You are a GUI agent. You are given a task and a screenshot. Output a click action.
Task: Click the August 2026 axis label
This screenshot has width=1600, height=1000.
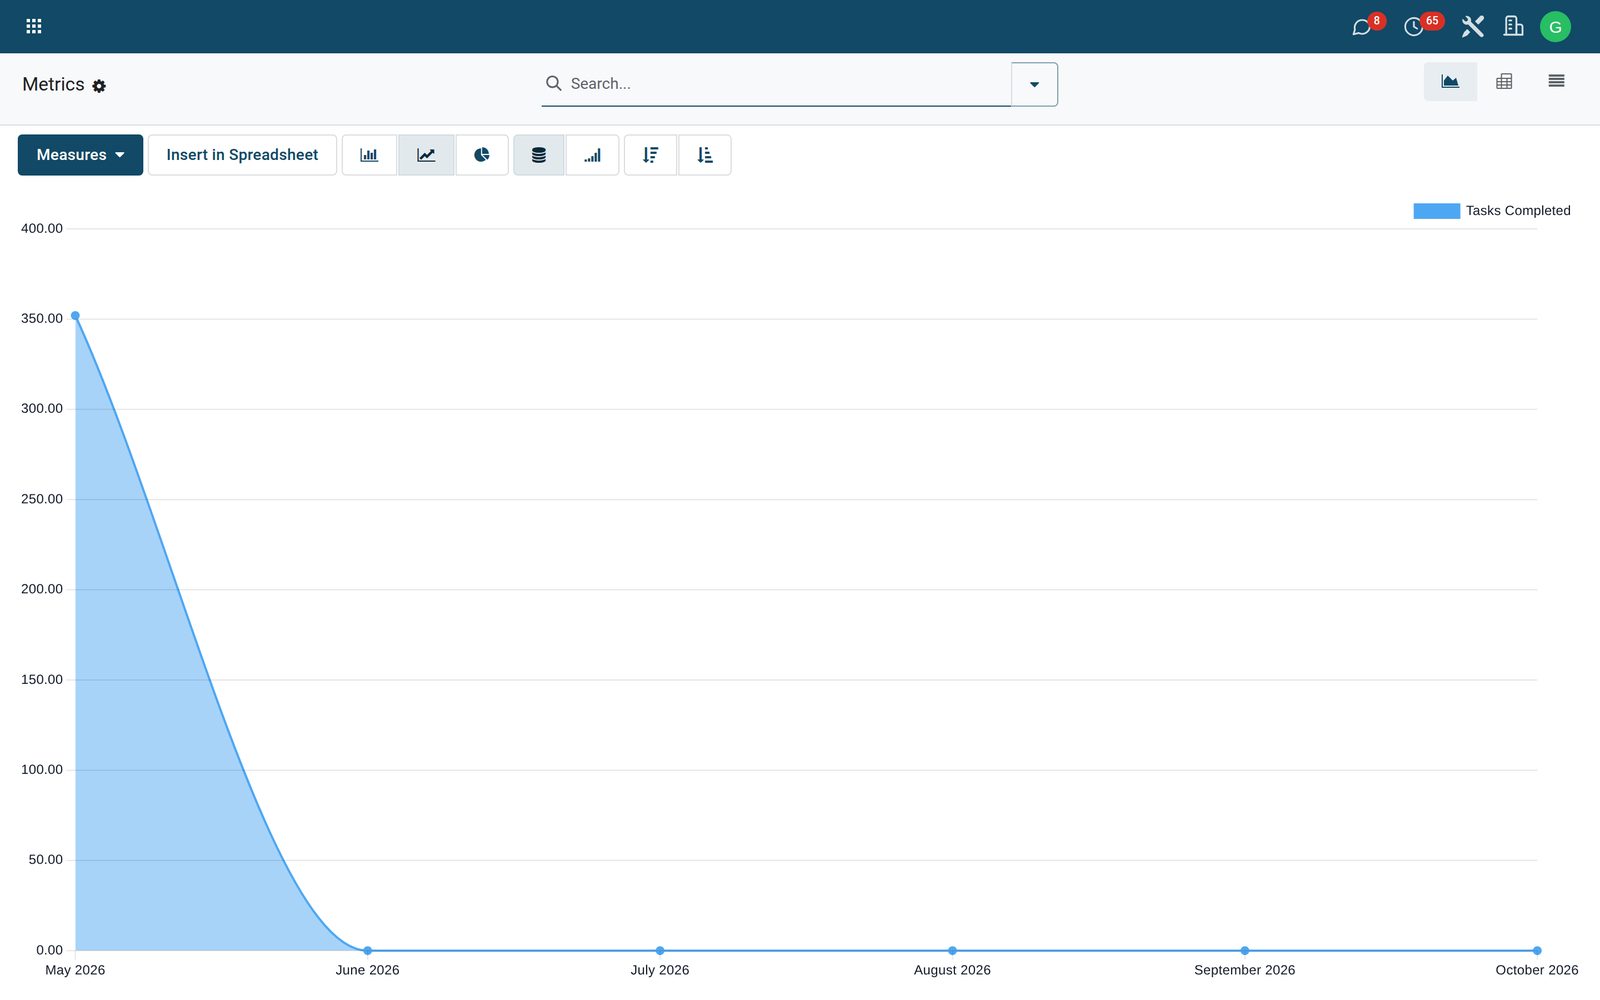952,970
